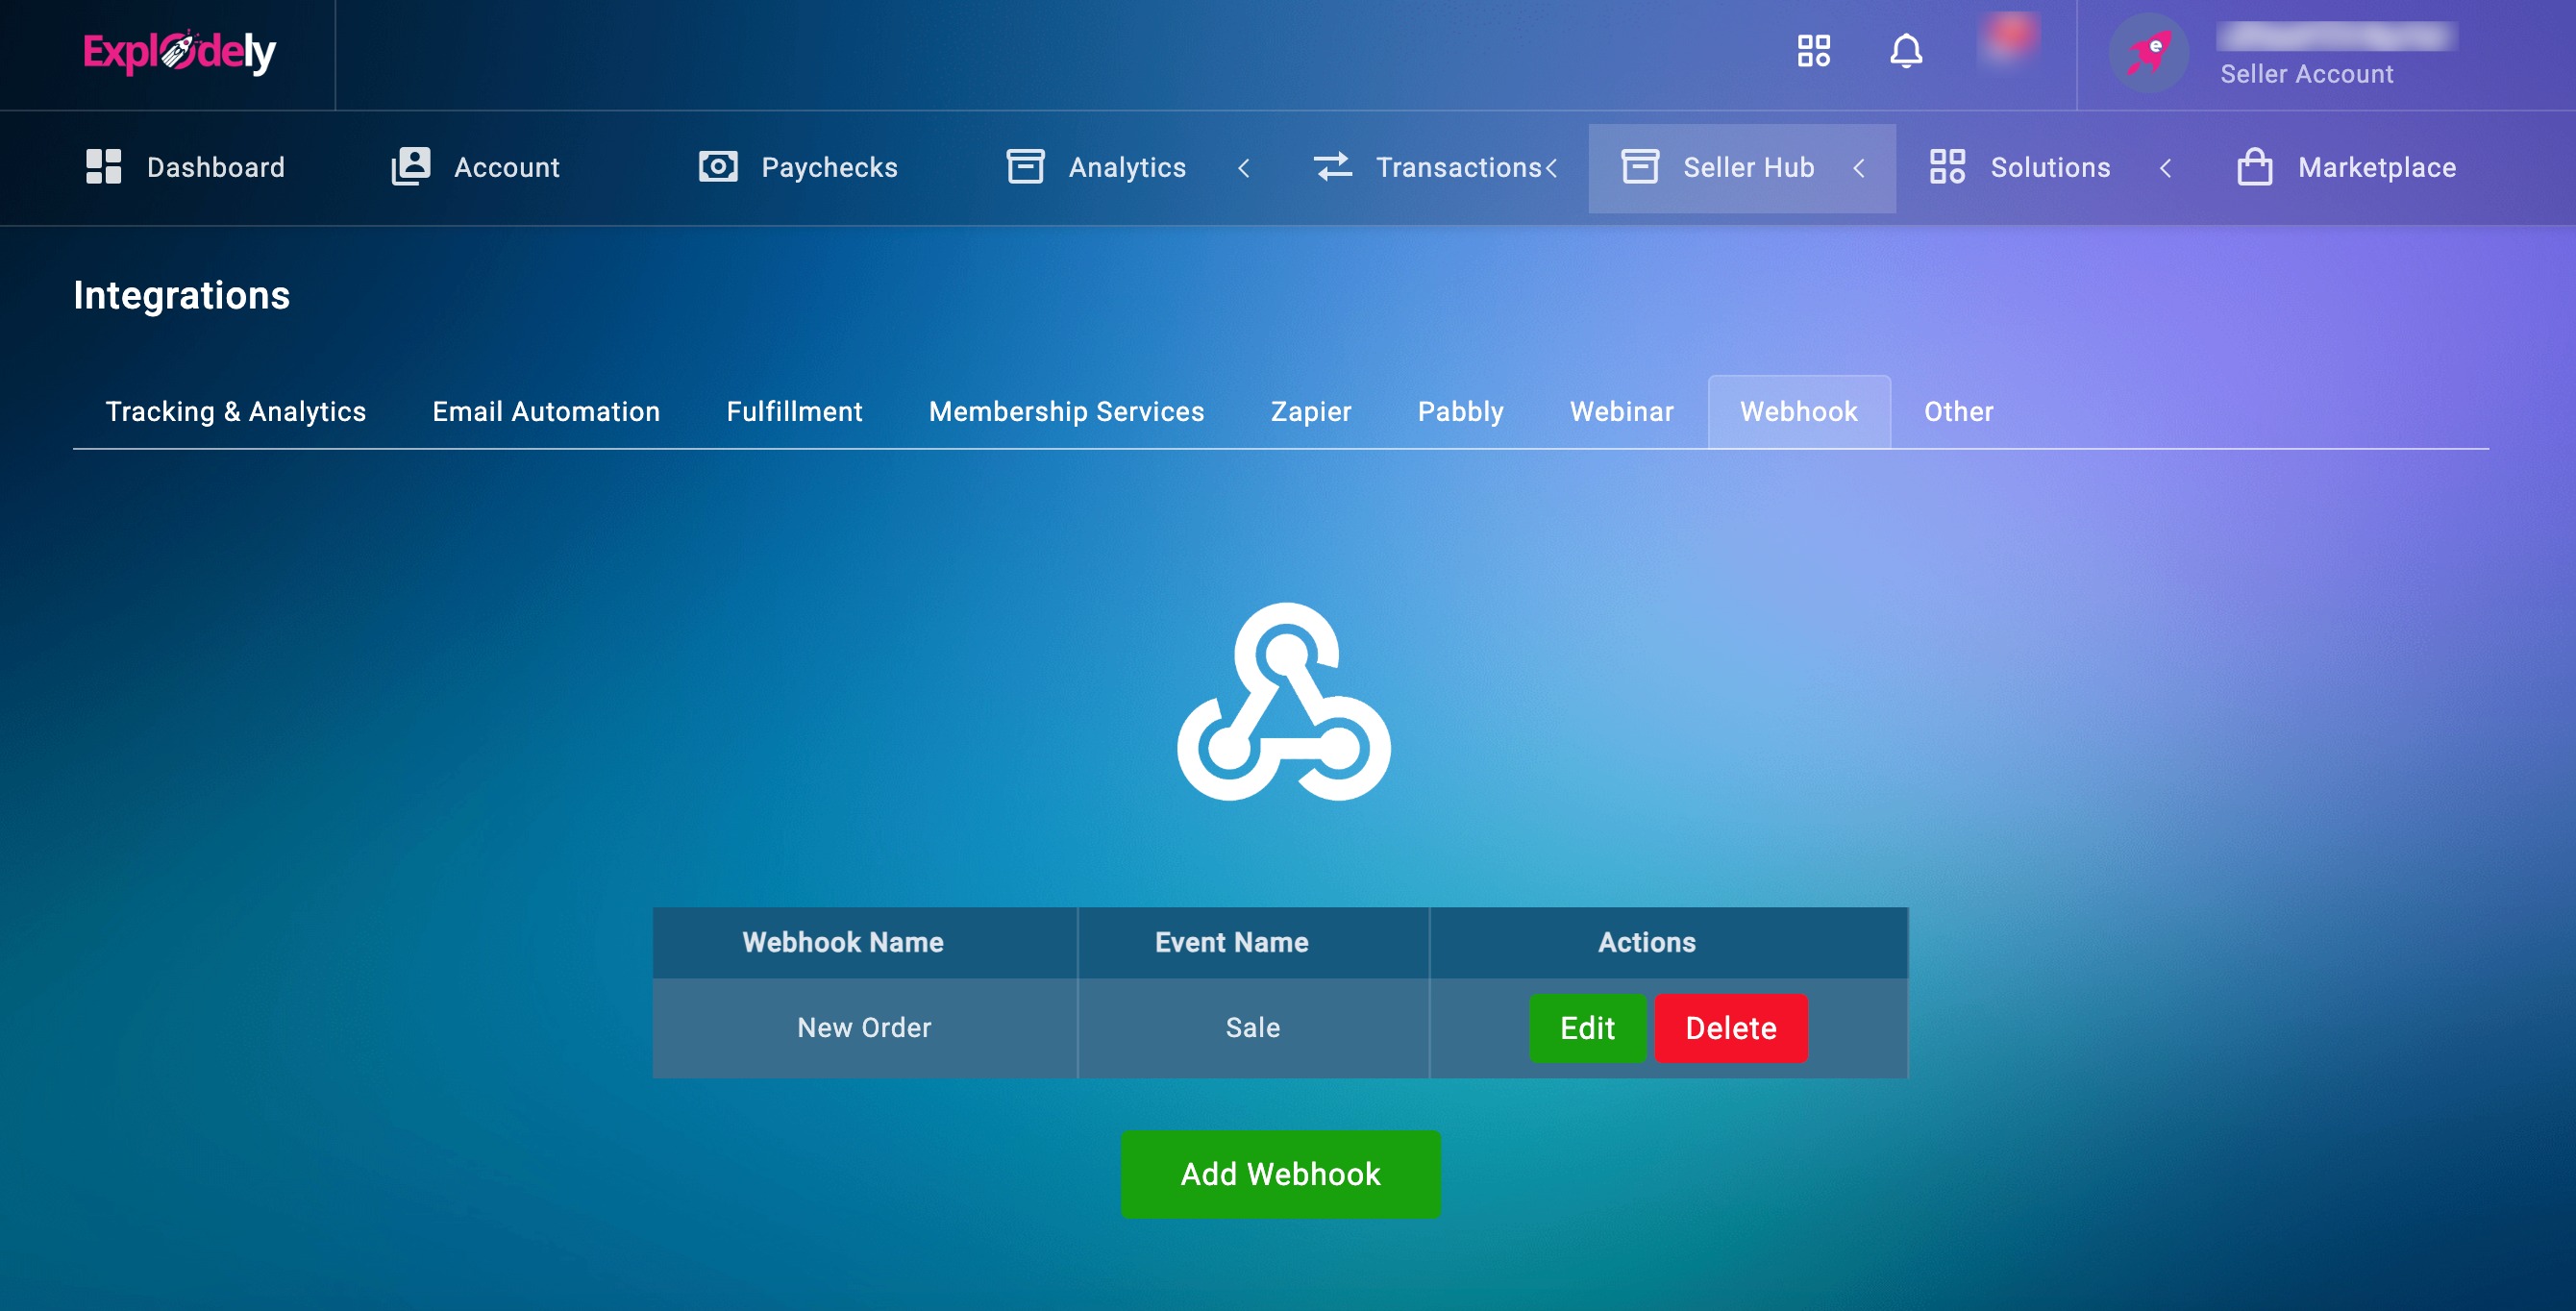The image size is (2576, 1311).
Task: Expand the Analytics menu chevron
Action: coord(1244,168)
